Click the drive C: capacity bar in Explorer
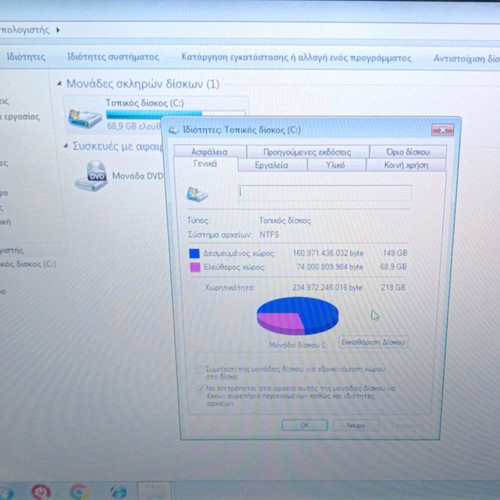 [x=176, y=115]
